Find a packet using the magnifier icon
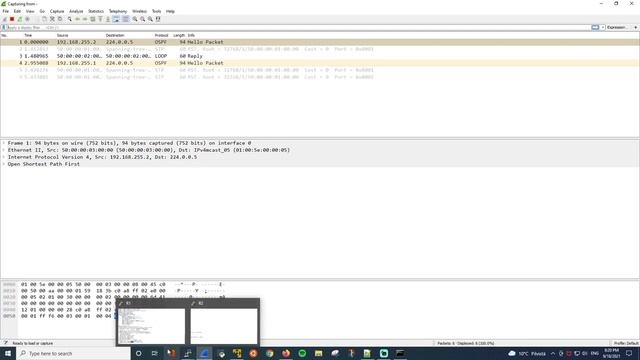 70,19
